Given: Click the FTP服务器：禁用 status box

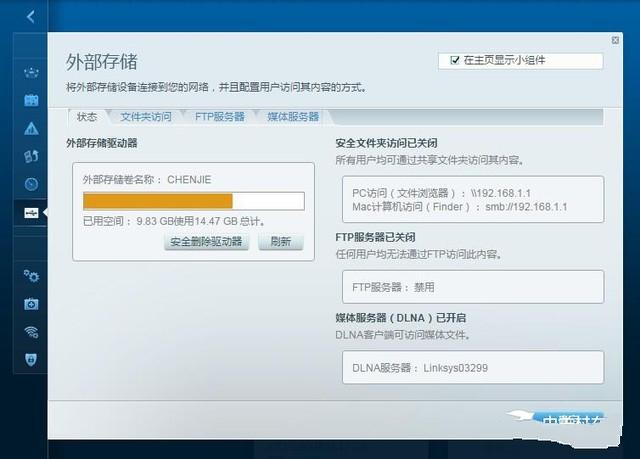Looking at the screenshot, I should tap(473, 287).
